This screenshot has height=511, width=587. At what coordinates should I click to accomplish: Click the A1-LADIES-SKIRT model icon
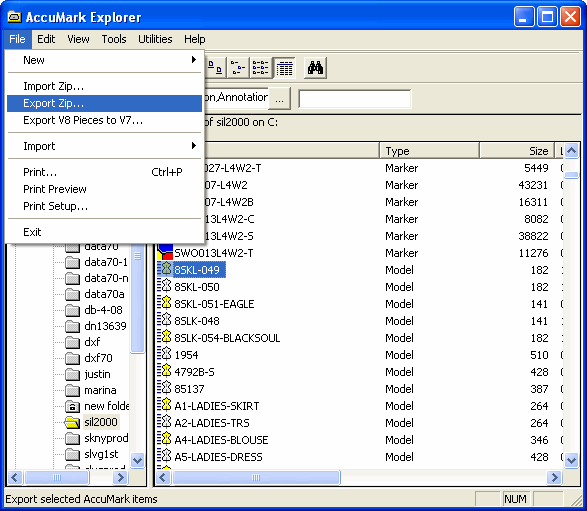point(164,406)
